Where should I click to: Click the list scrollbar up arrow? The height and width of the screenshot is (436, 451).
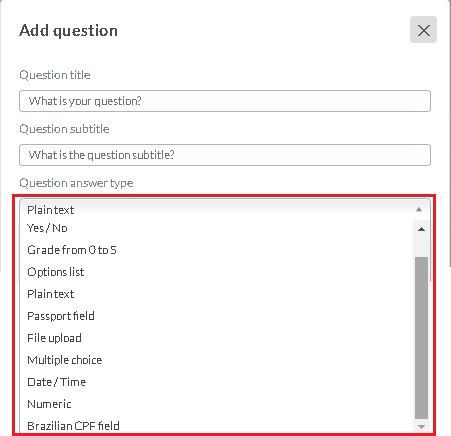[x=421, y=229]
